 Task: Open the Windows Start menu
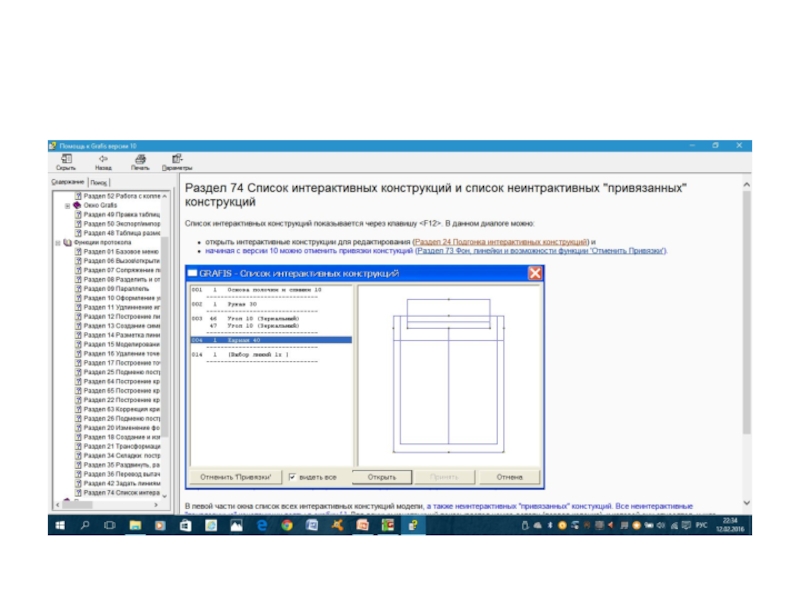(60, 525)
